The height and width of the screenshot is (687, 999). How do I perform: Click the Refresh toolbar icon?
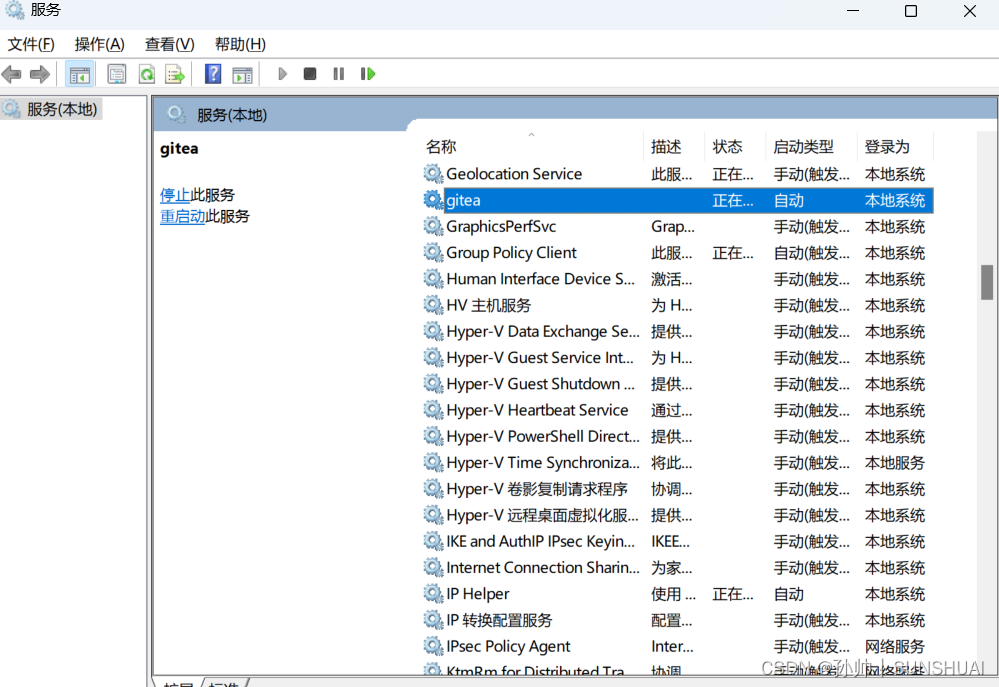[147, 74]
